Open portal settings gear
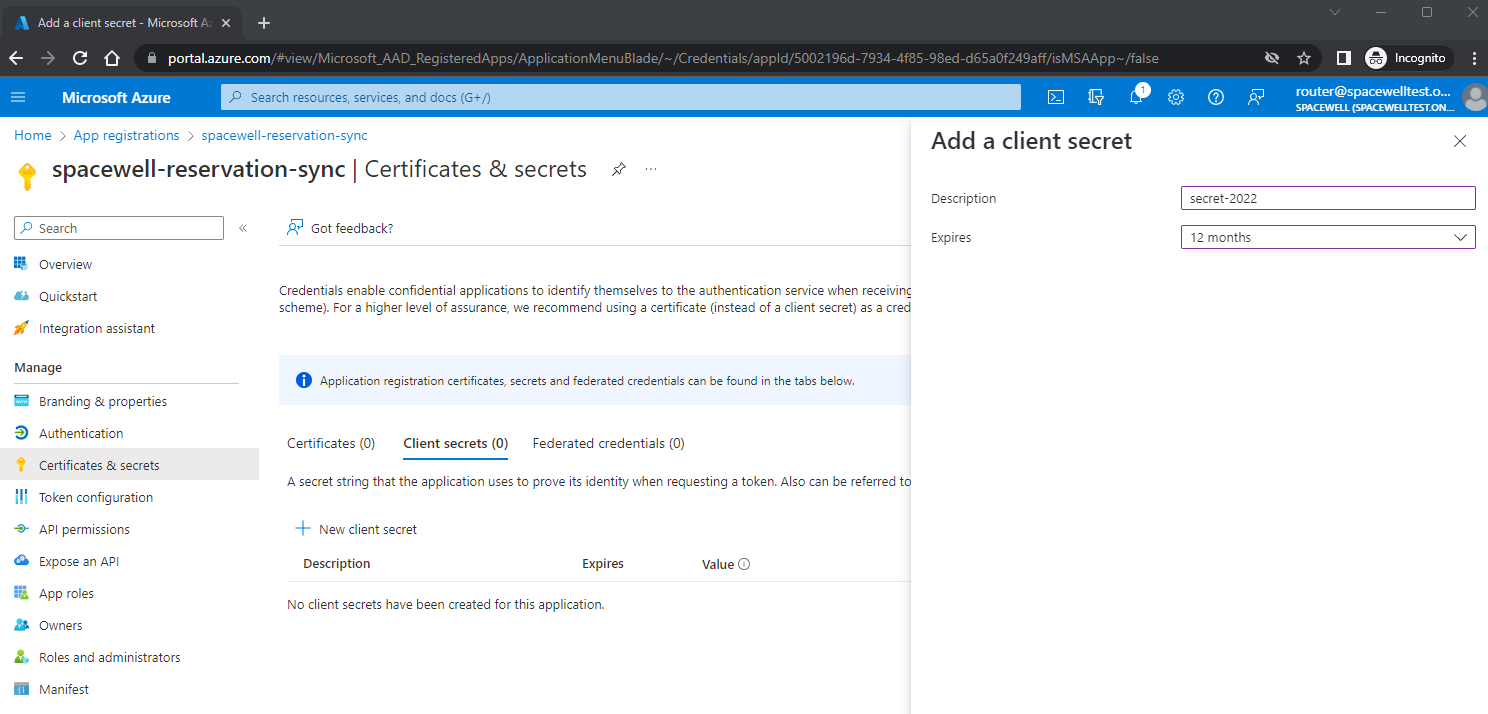Viewport: 1488px width, 714px height. click(x=1176, y=97)
